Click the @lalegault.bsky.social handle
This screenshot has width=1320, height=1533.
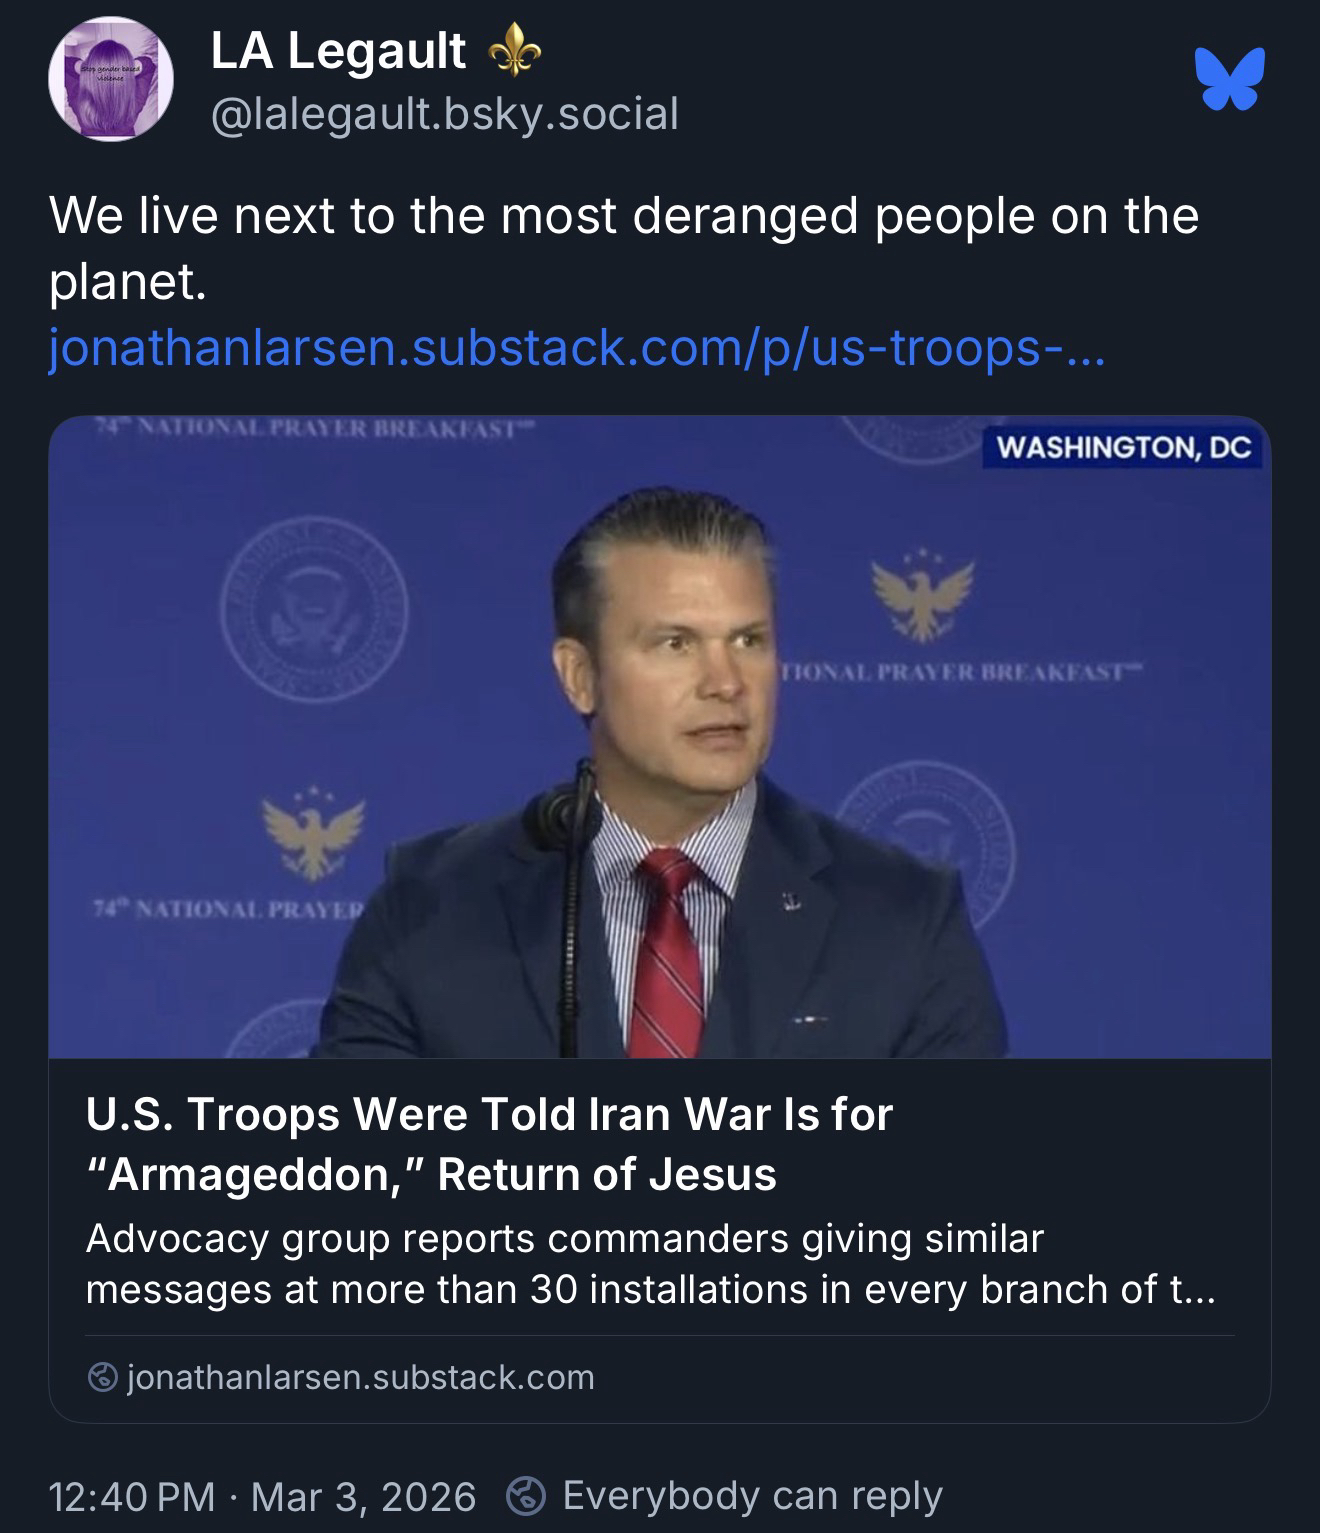[x=444, y=113]
